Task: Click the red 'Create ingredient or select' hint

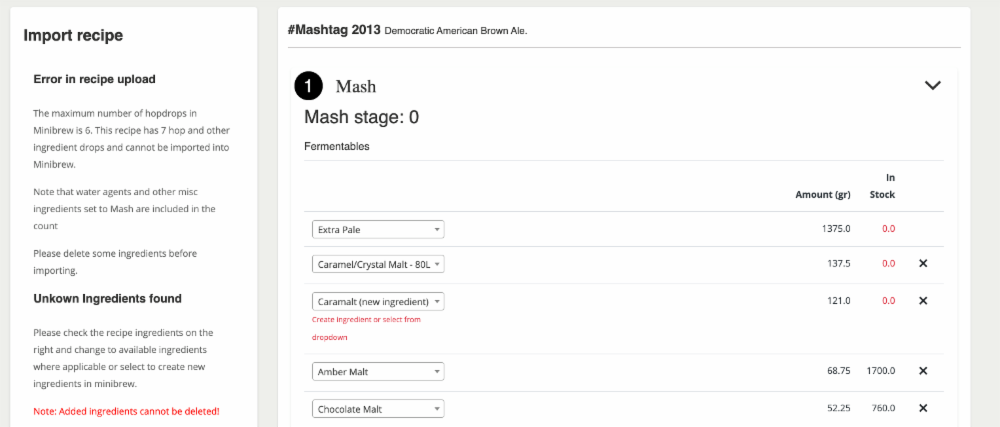Action: (366, 328)
